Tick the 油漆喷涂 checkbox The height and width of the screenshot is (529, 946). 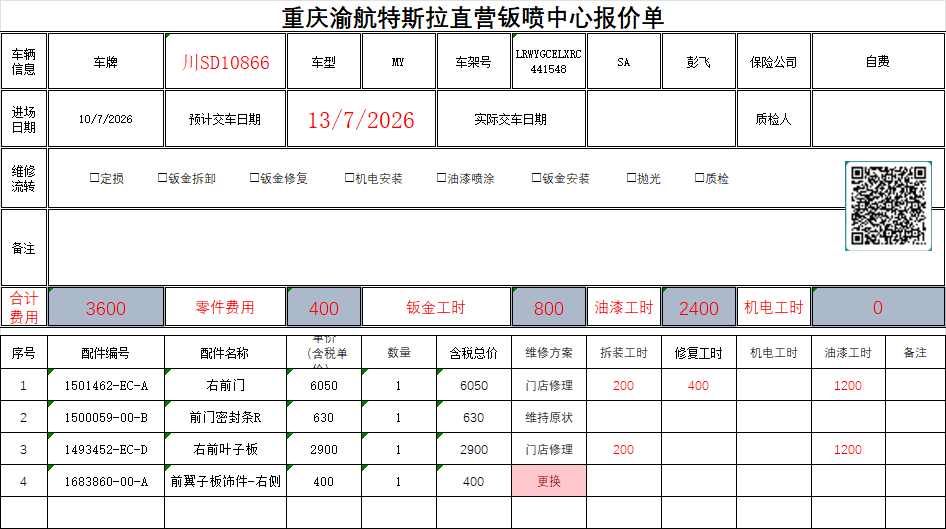tap(442, 178)
